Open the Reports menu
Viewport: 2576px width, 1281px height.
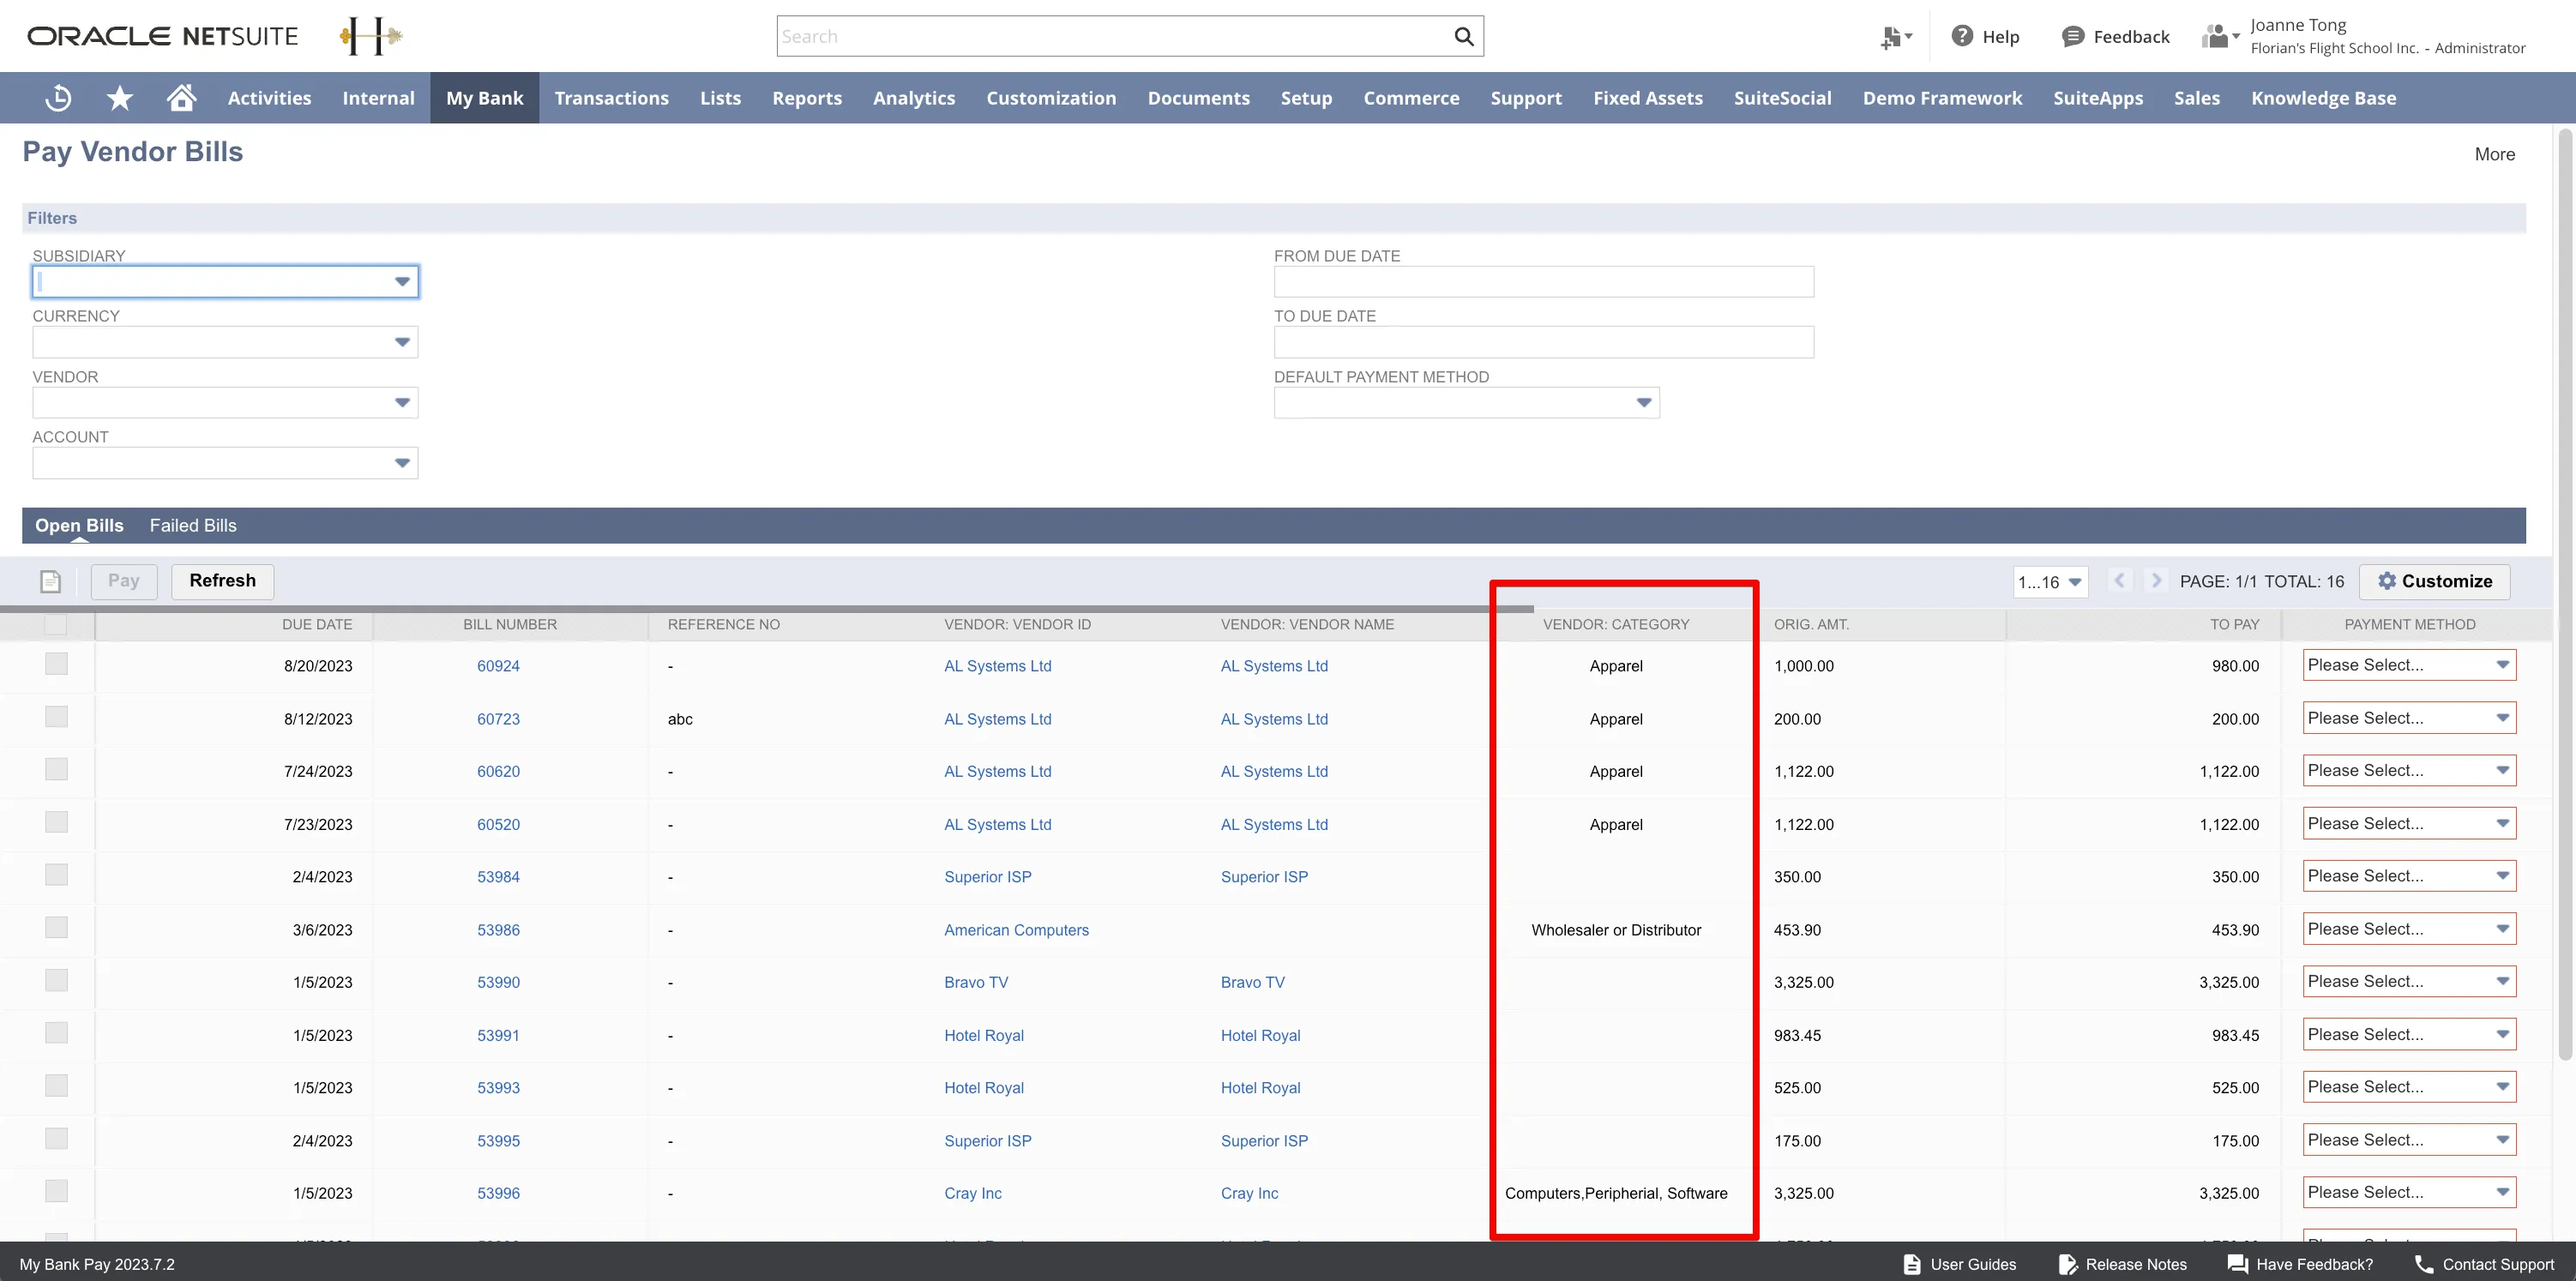click(806, 98)
